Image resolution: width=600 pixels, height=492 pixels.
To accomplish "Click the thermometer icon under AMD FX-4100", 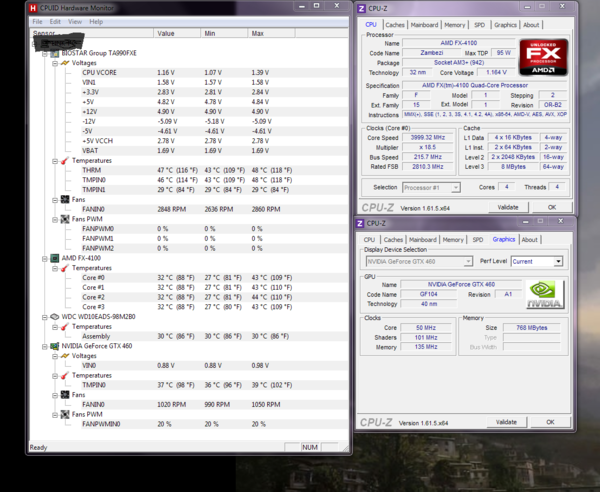I will 65,268.
